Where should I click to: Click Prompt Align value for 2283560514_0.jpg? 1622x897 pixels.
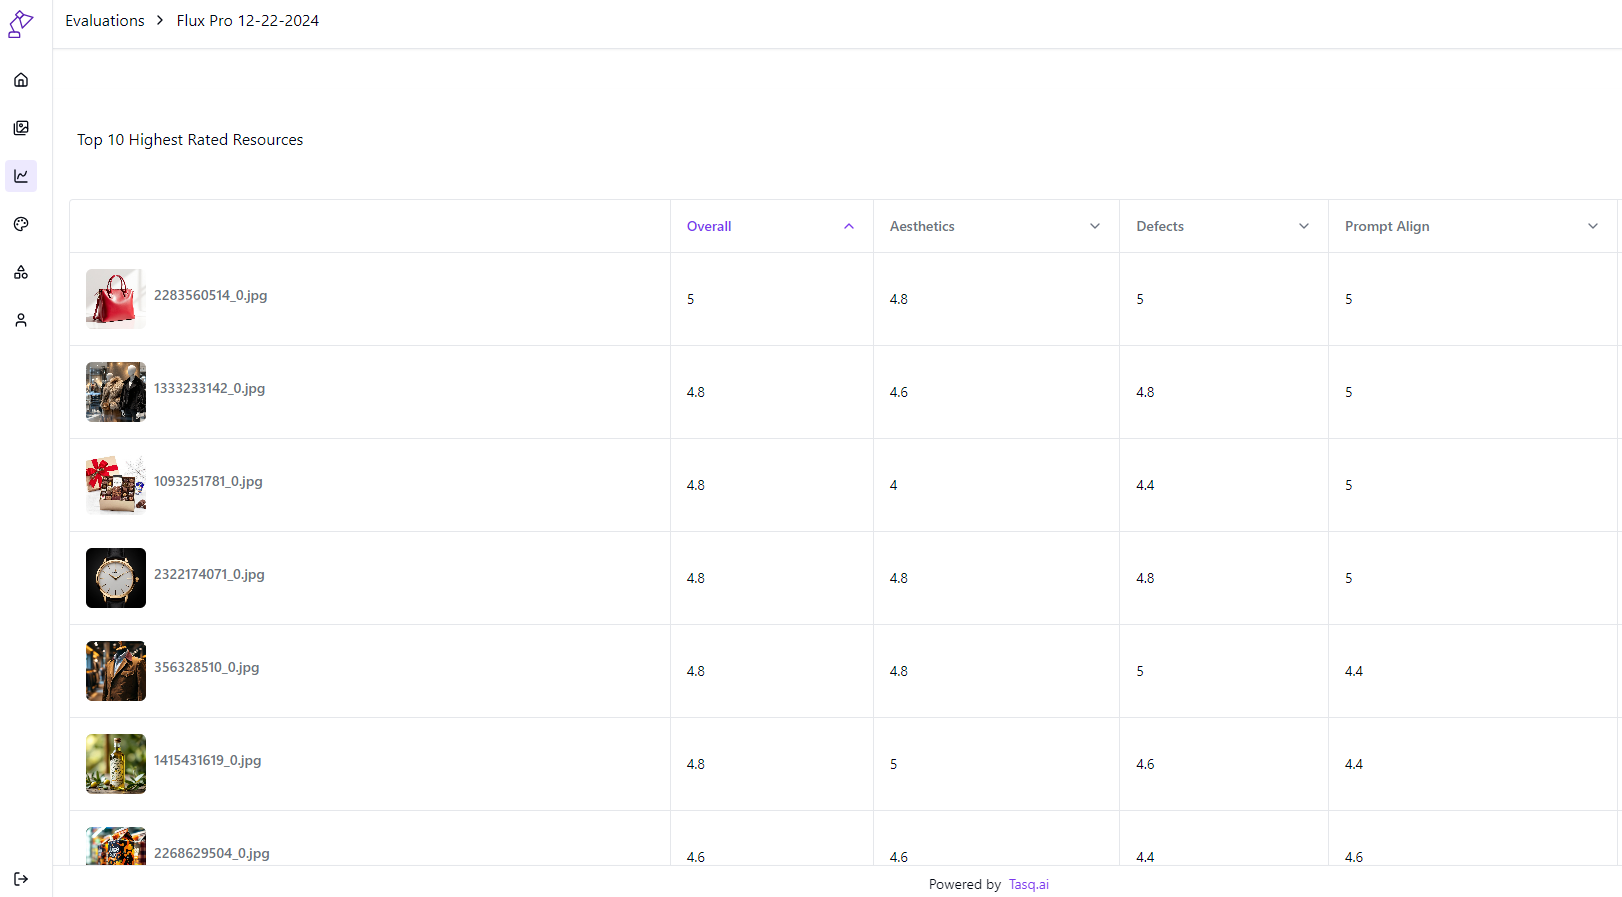click(1349, 299)
